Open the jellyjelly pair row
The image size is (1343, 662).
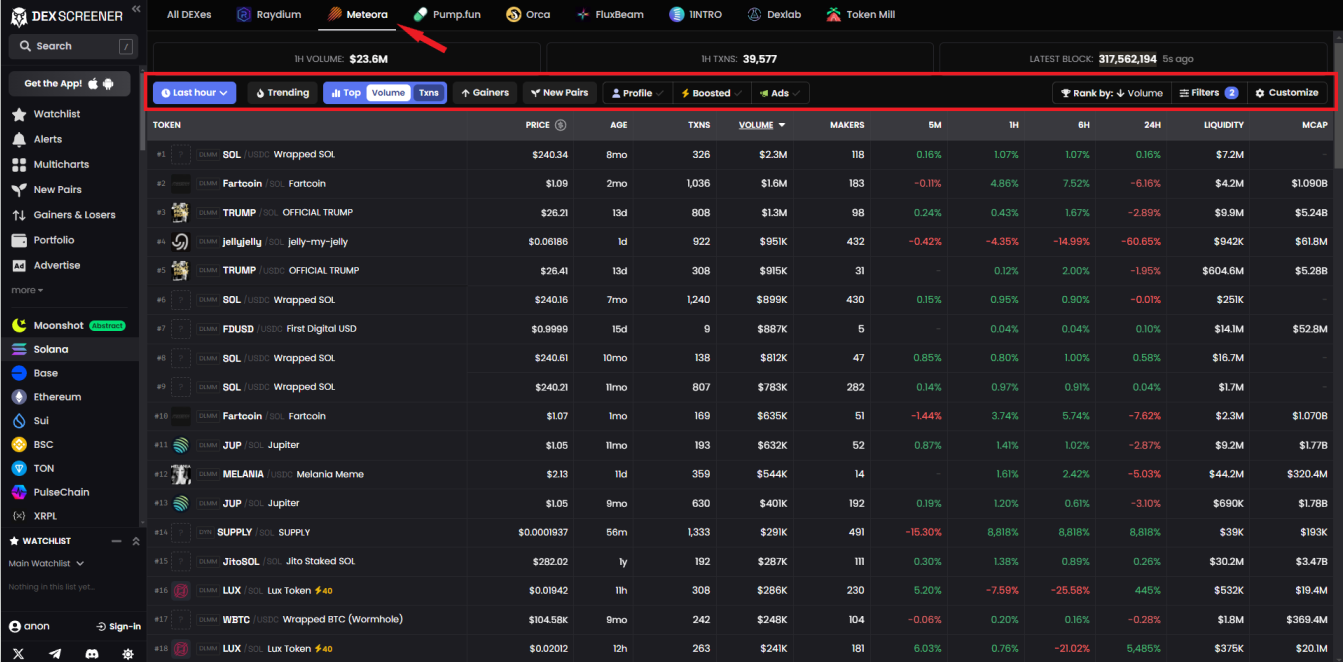coord(740,242)
